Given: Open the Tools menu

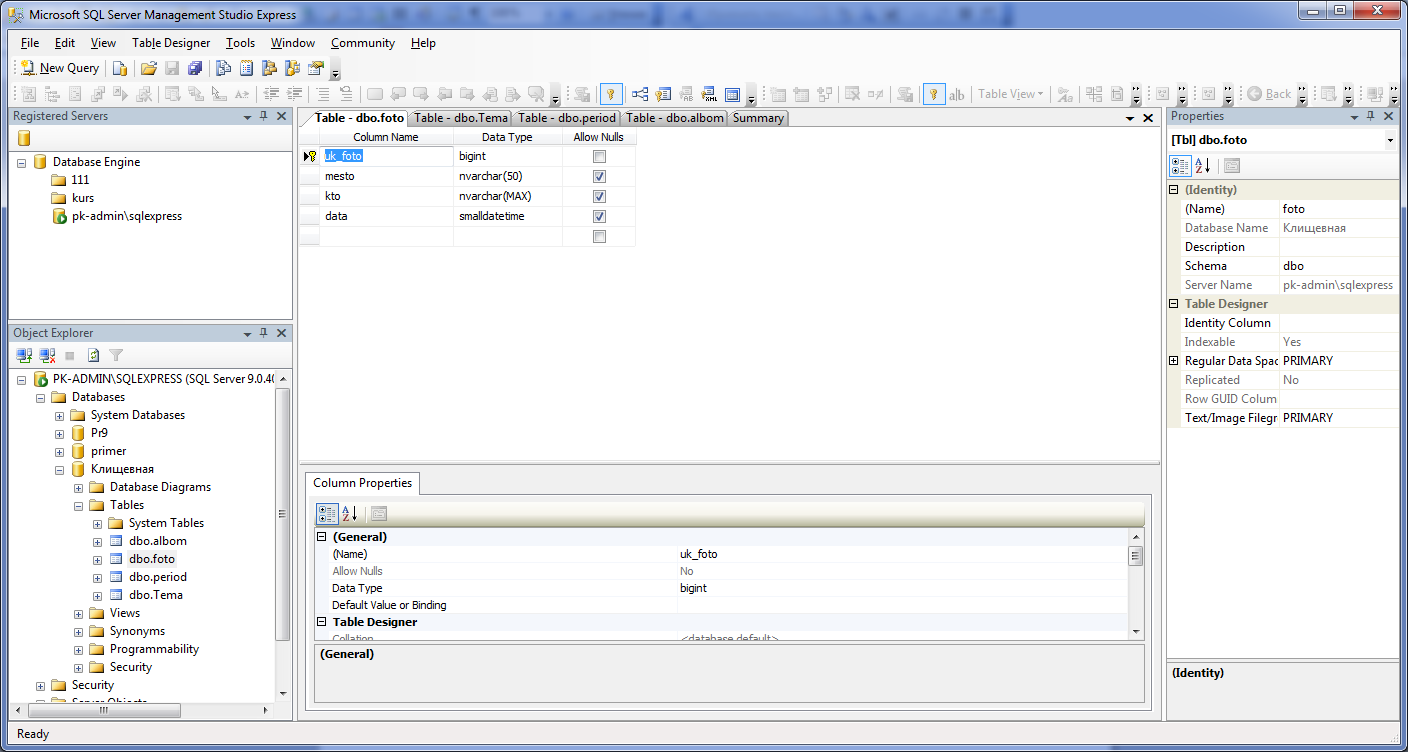Looking at the screenshot, I should (240, 43).
